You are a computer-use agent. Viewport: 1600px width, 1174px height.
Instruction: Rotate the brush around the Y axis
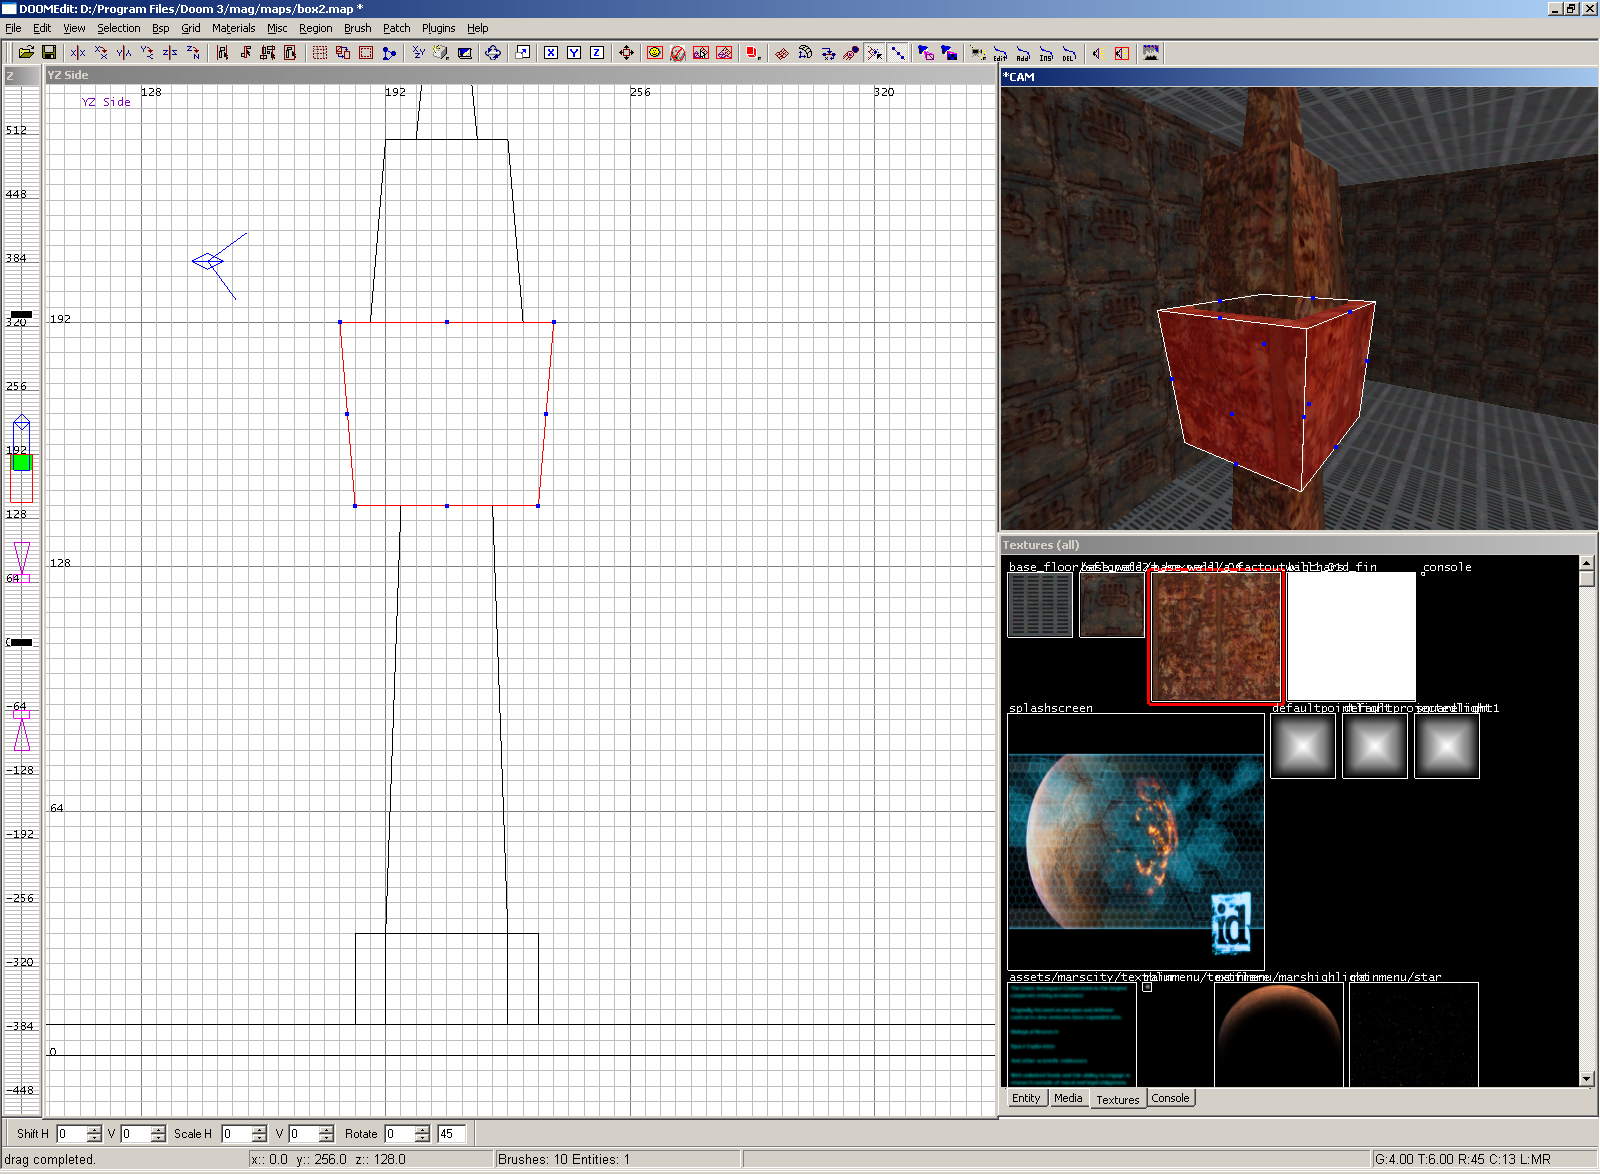coord(147,53)
